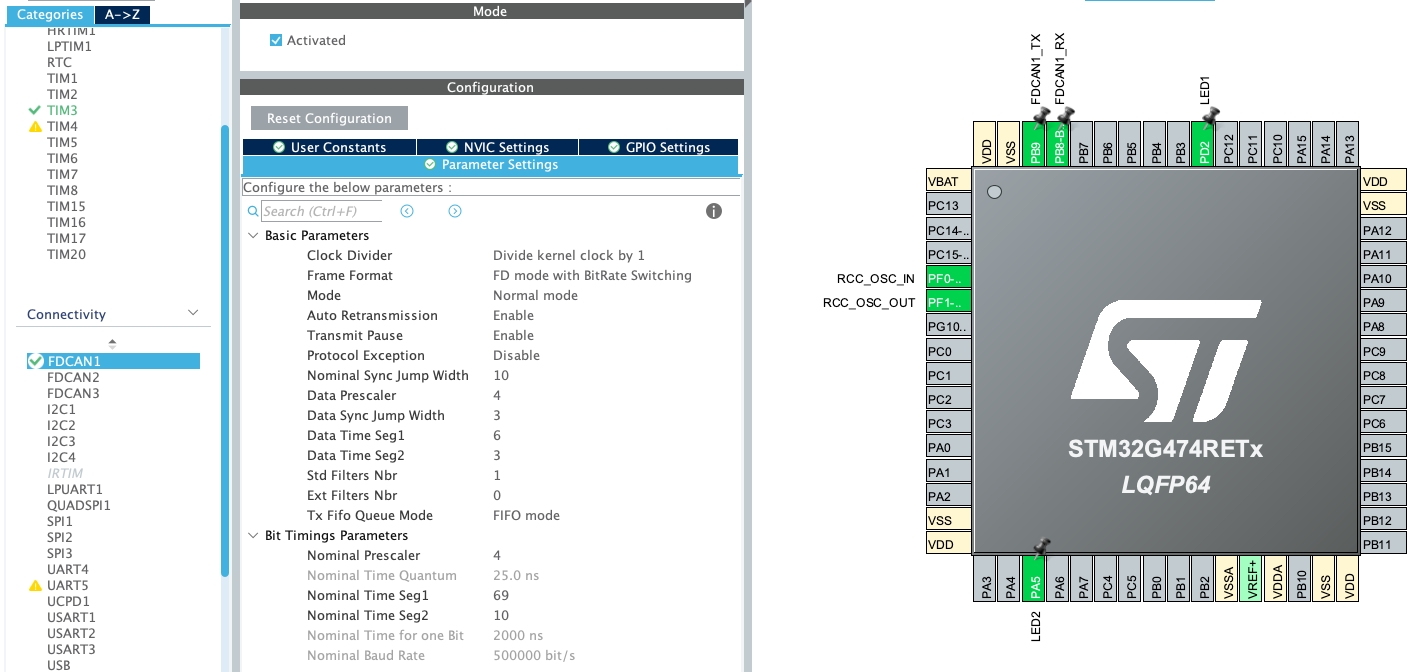Click the pushpin icon on pin PD2

(1210, 118)
